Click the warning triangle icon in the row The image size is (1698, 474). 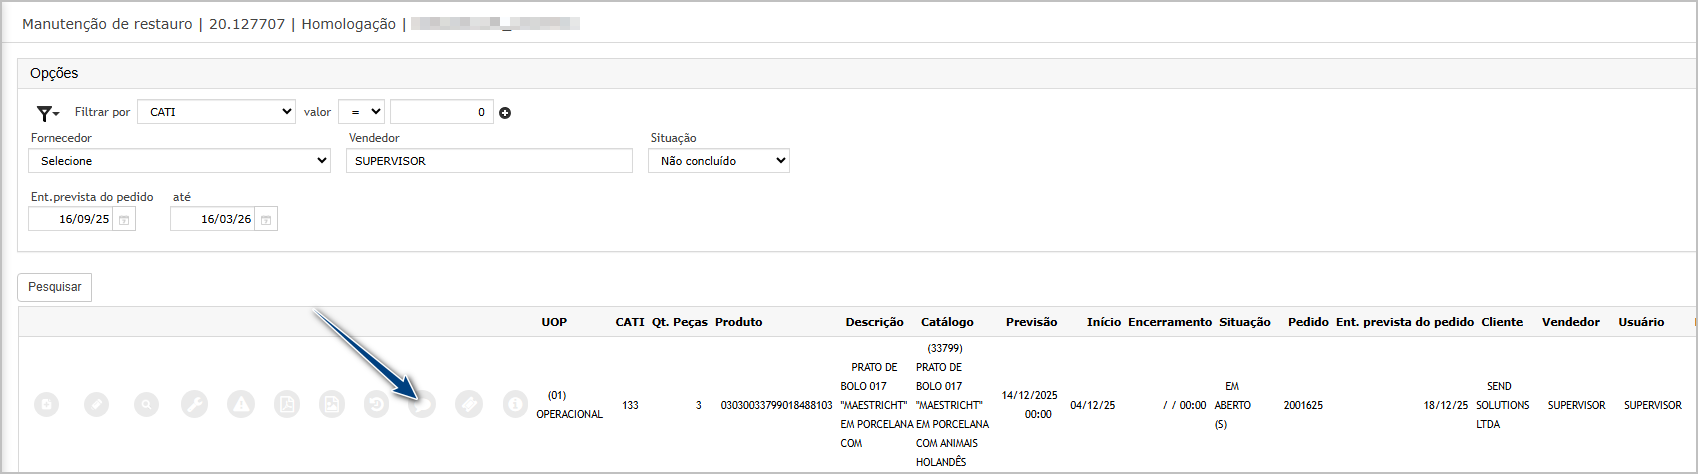(x=240, y=404)
